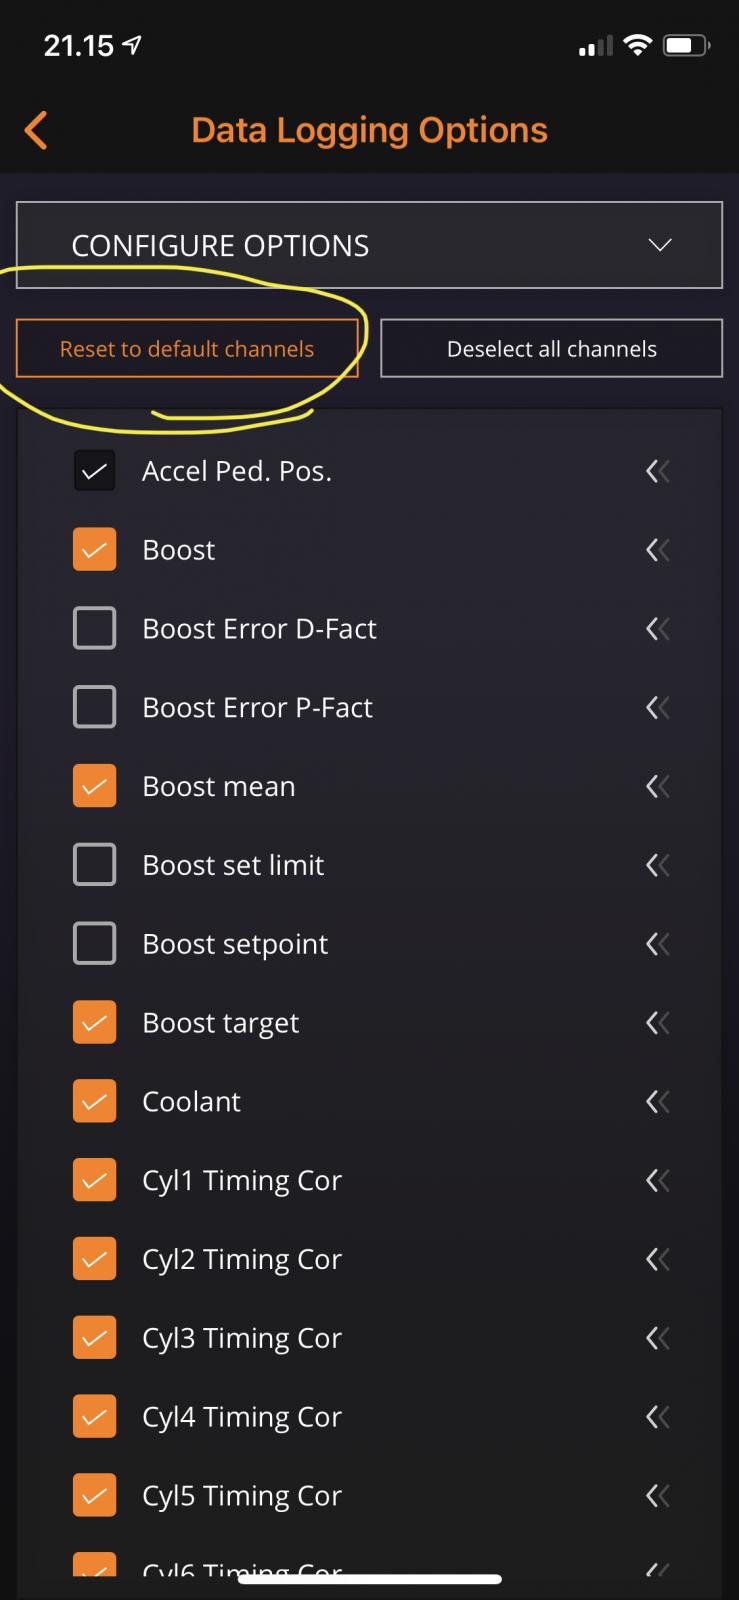739x1600 pixels.
Task: Tap the orange back arrow
Action: (36, 130)
